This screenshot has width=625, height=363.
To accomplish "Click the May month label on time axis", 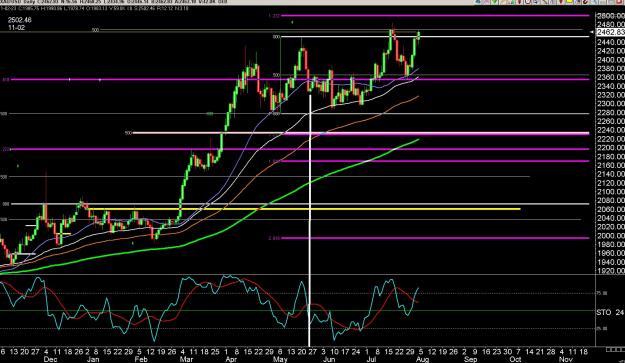I will (280, 359).
